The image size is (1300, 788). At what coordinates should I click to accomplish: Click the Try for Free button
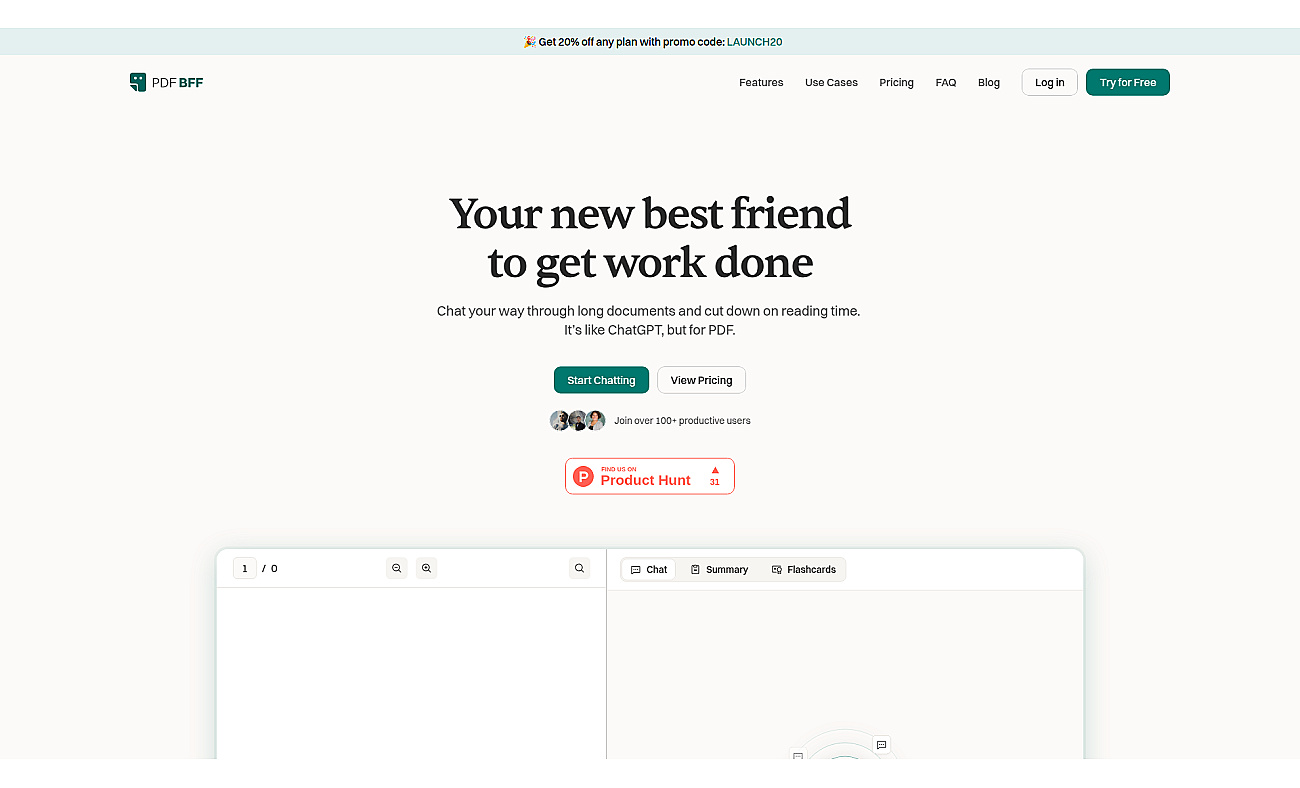[x=1128, y=83]
